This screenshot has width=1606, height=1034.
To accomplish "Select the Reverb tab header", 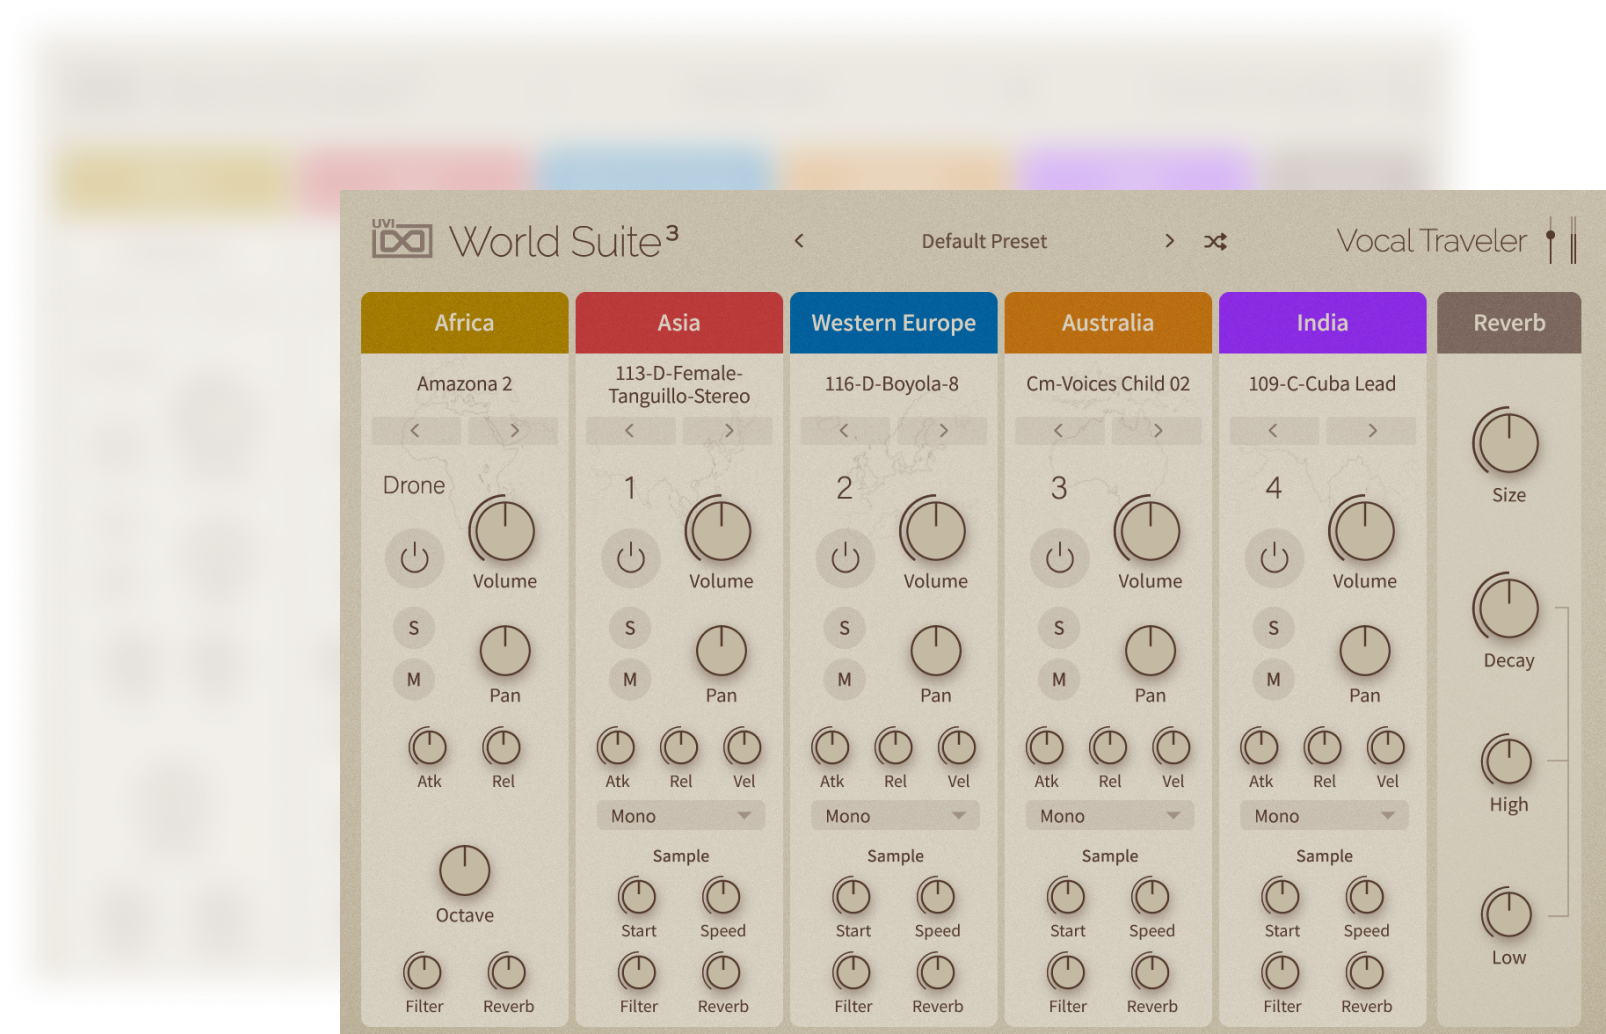I will pyautogui.click(x=1509, y=323).
